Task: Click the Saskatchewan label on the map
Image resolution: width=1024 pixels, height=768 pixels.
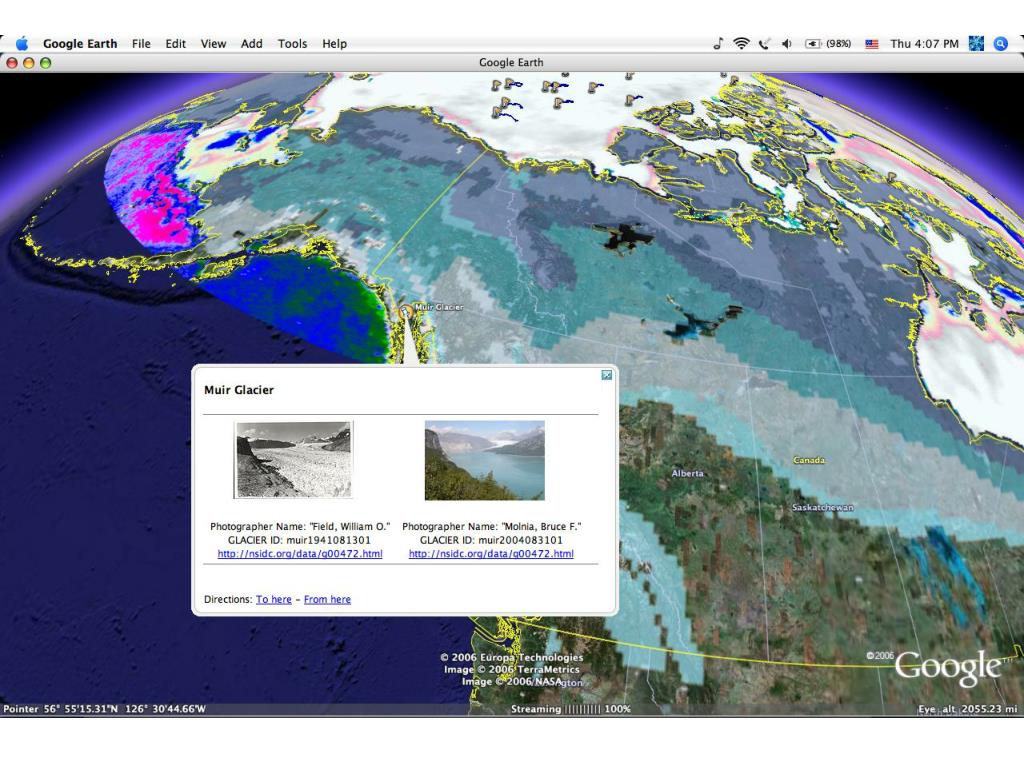Action: [x=823, y=507]
